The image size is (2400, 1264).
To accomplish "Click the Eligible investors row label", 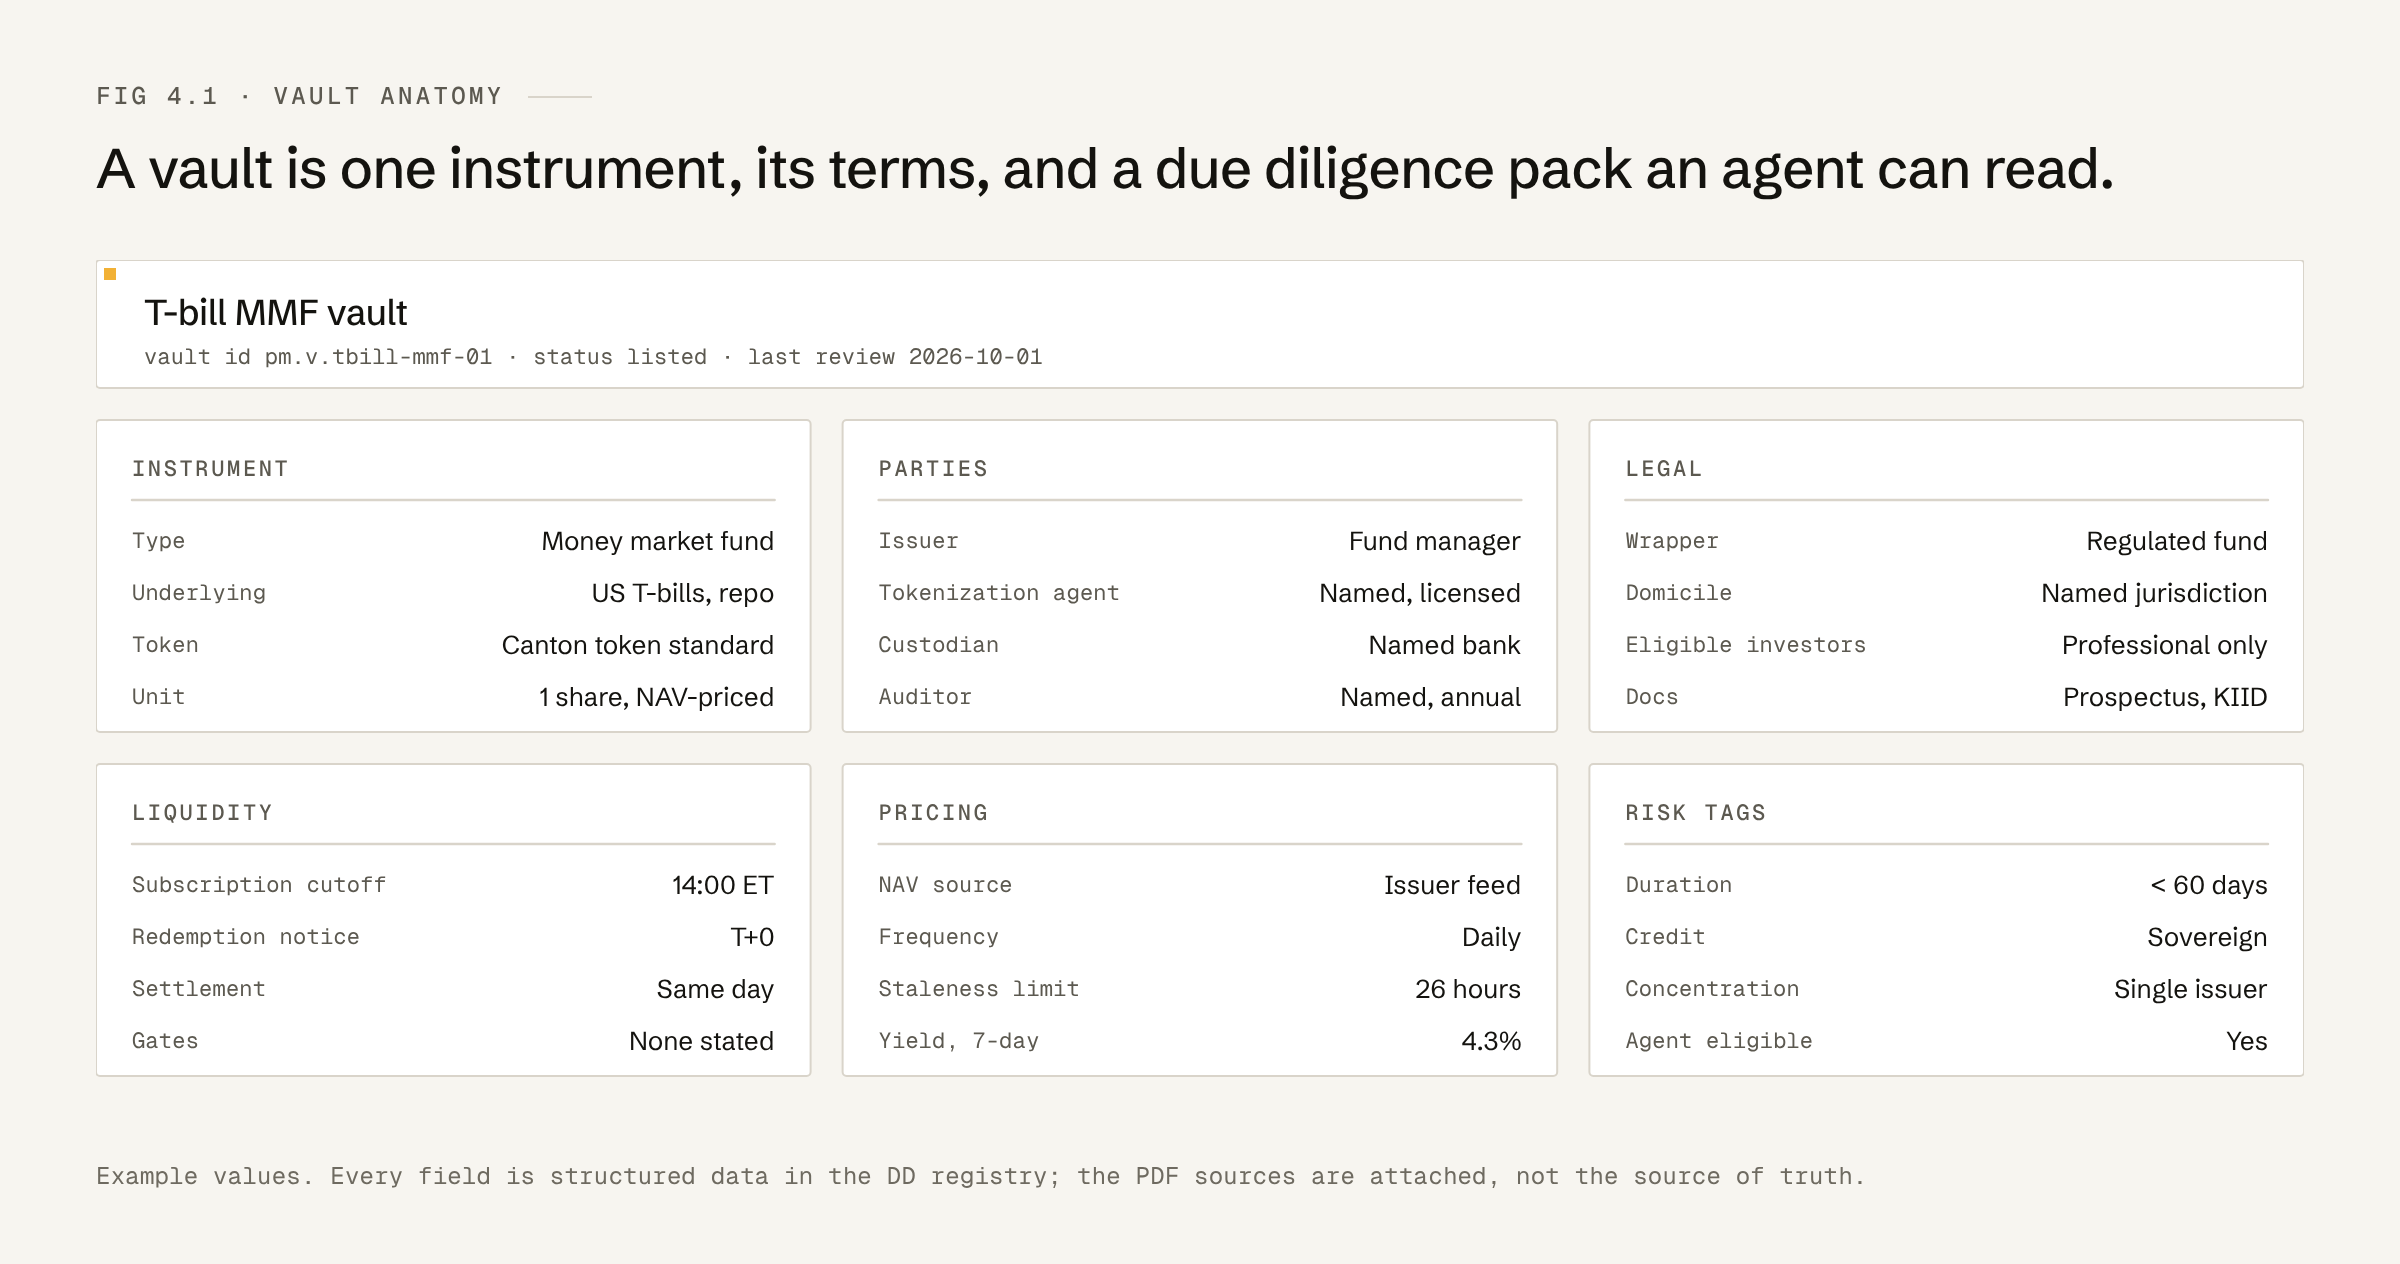I will 1745,645.
